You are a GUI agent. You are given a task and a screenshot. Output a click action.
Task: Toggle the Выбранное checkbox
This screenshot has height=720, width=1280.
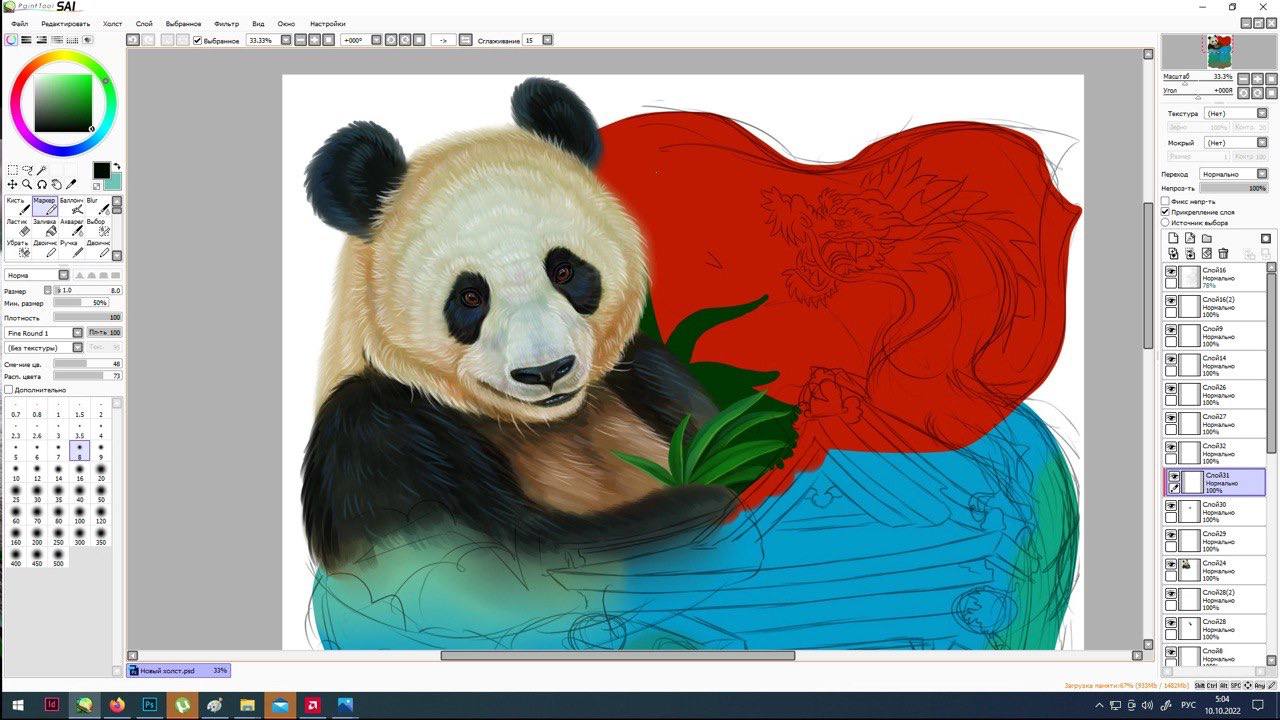pyautogui.click(x=197, y=40)
